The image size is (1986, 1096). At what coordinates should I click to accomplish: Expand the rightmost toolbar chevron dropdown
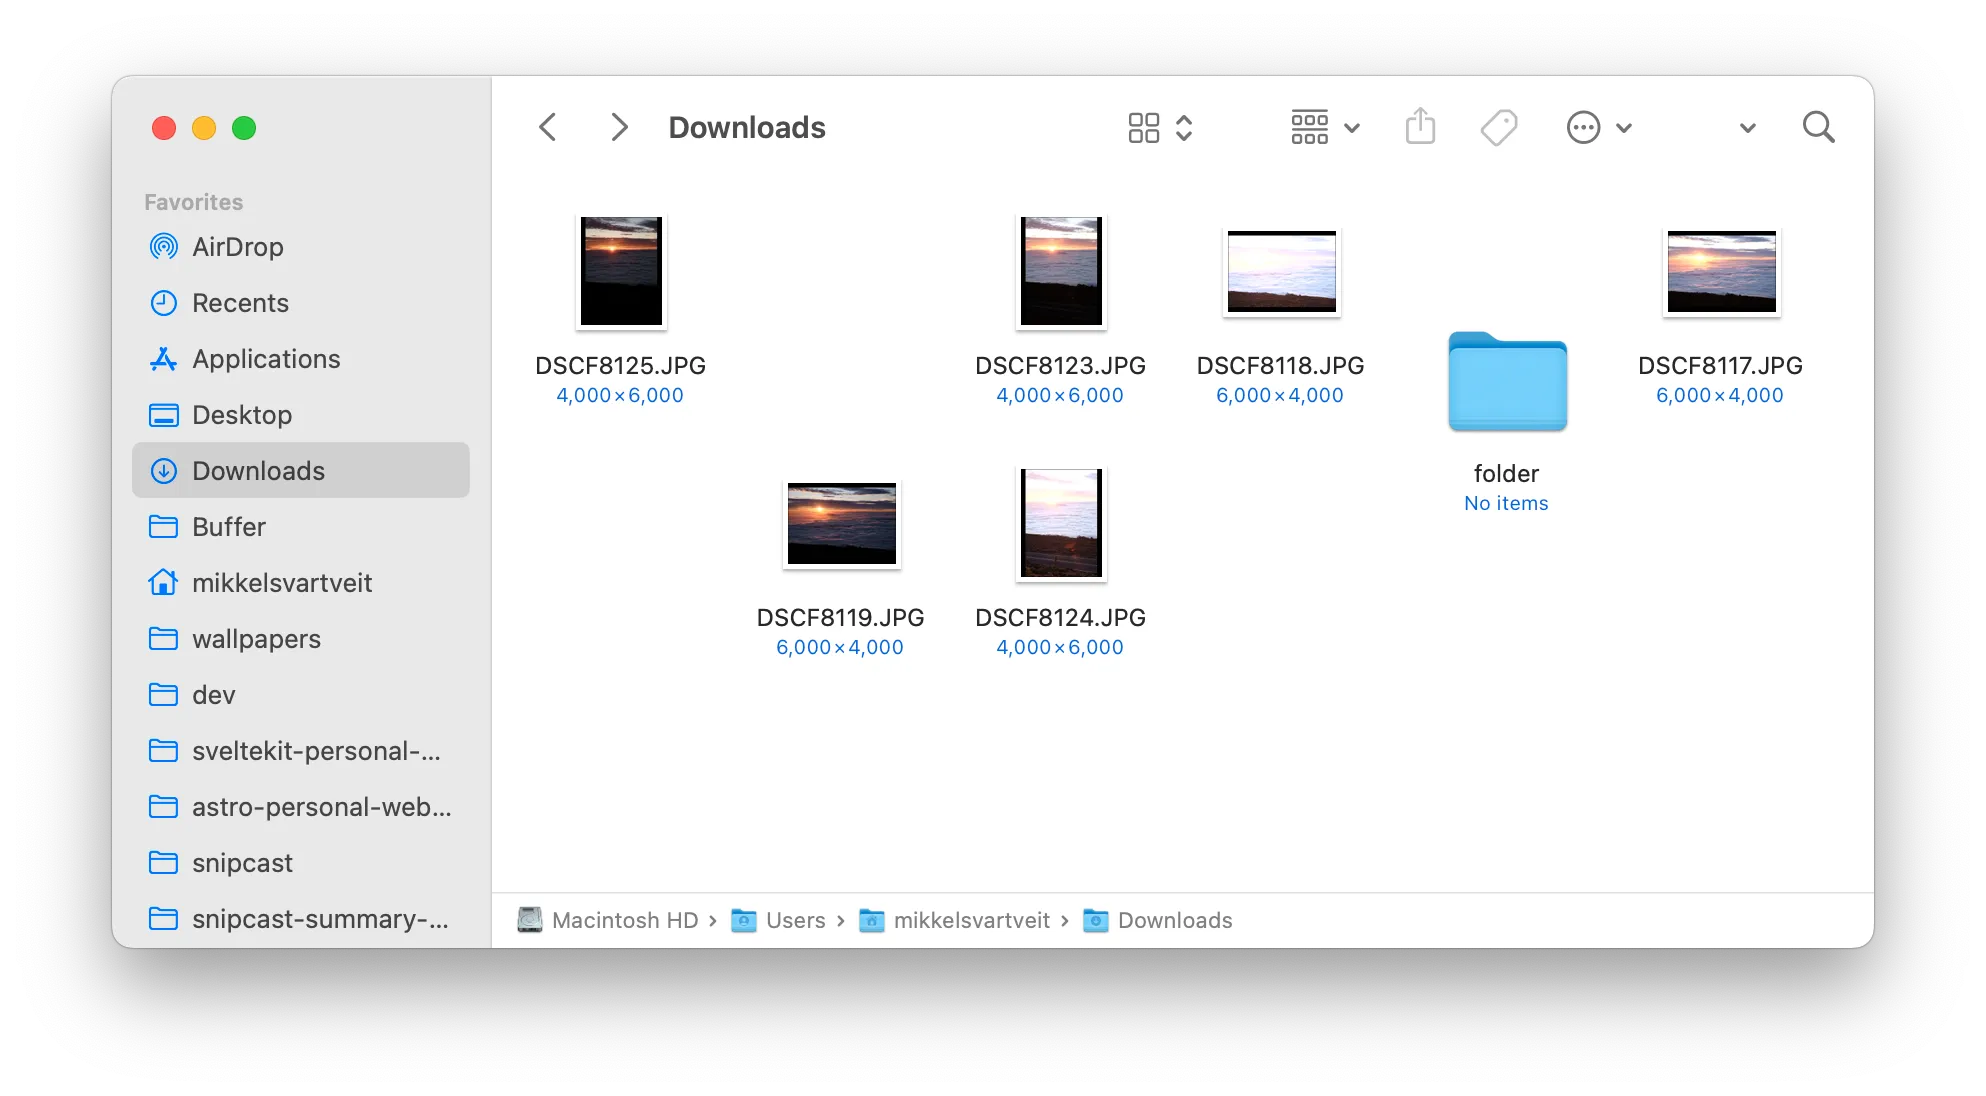pyautogui.click(x=1747, y=128)
